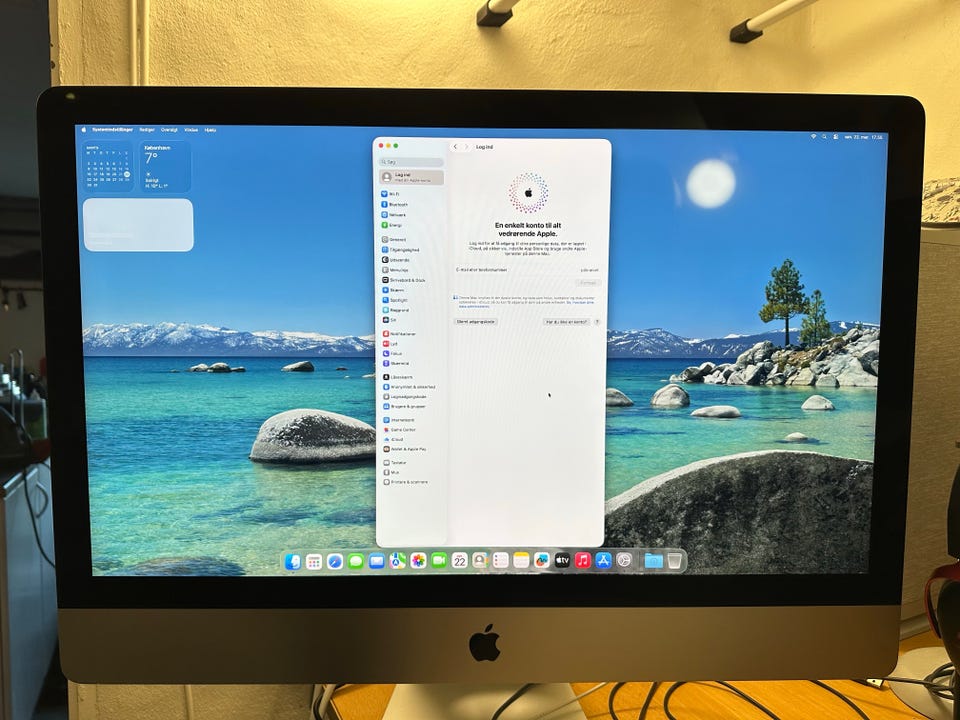Click the date and clock in menu bar

[x=864, y=137]
